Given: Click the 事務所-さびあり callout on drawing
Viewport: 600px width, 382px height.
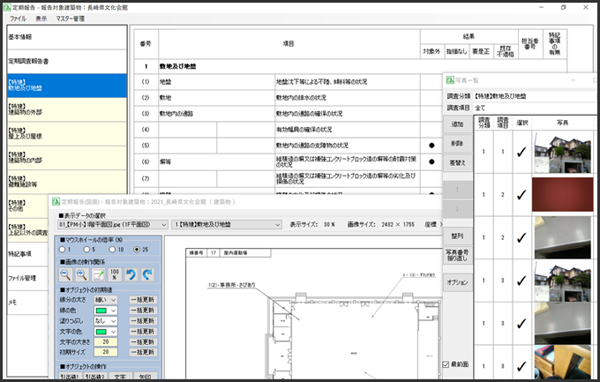Looking at the screenshot, I should tap(232, 285).
